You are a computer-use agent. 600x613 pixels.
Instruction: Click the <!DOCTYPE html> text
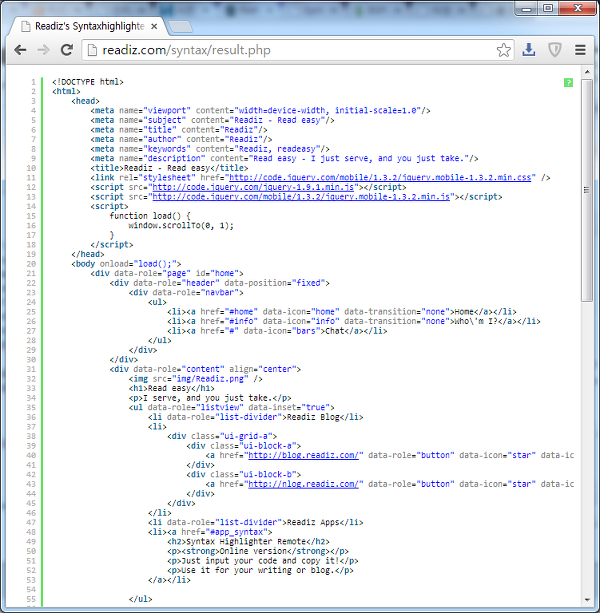(88, 82)
